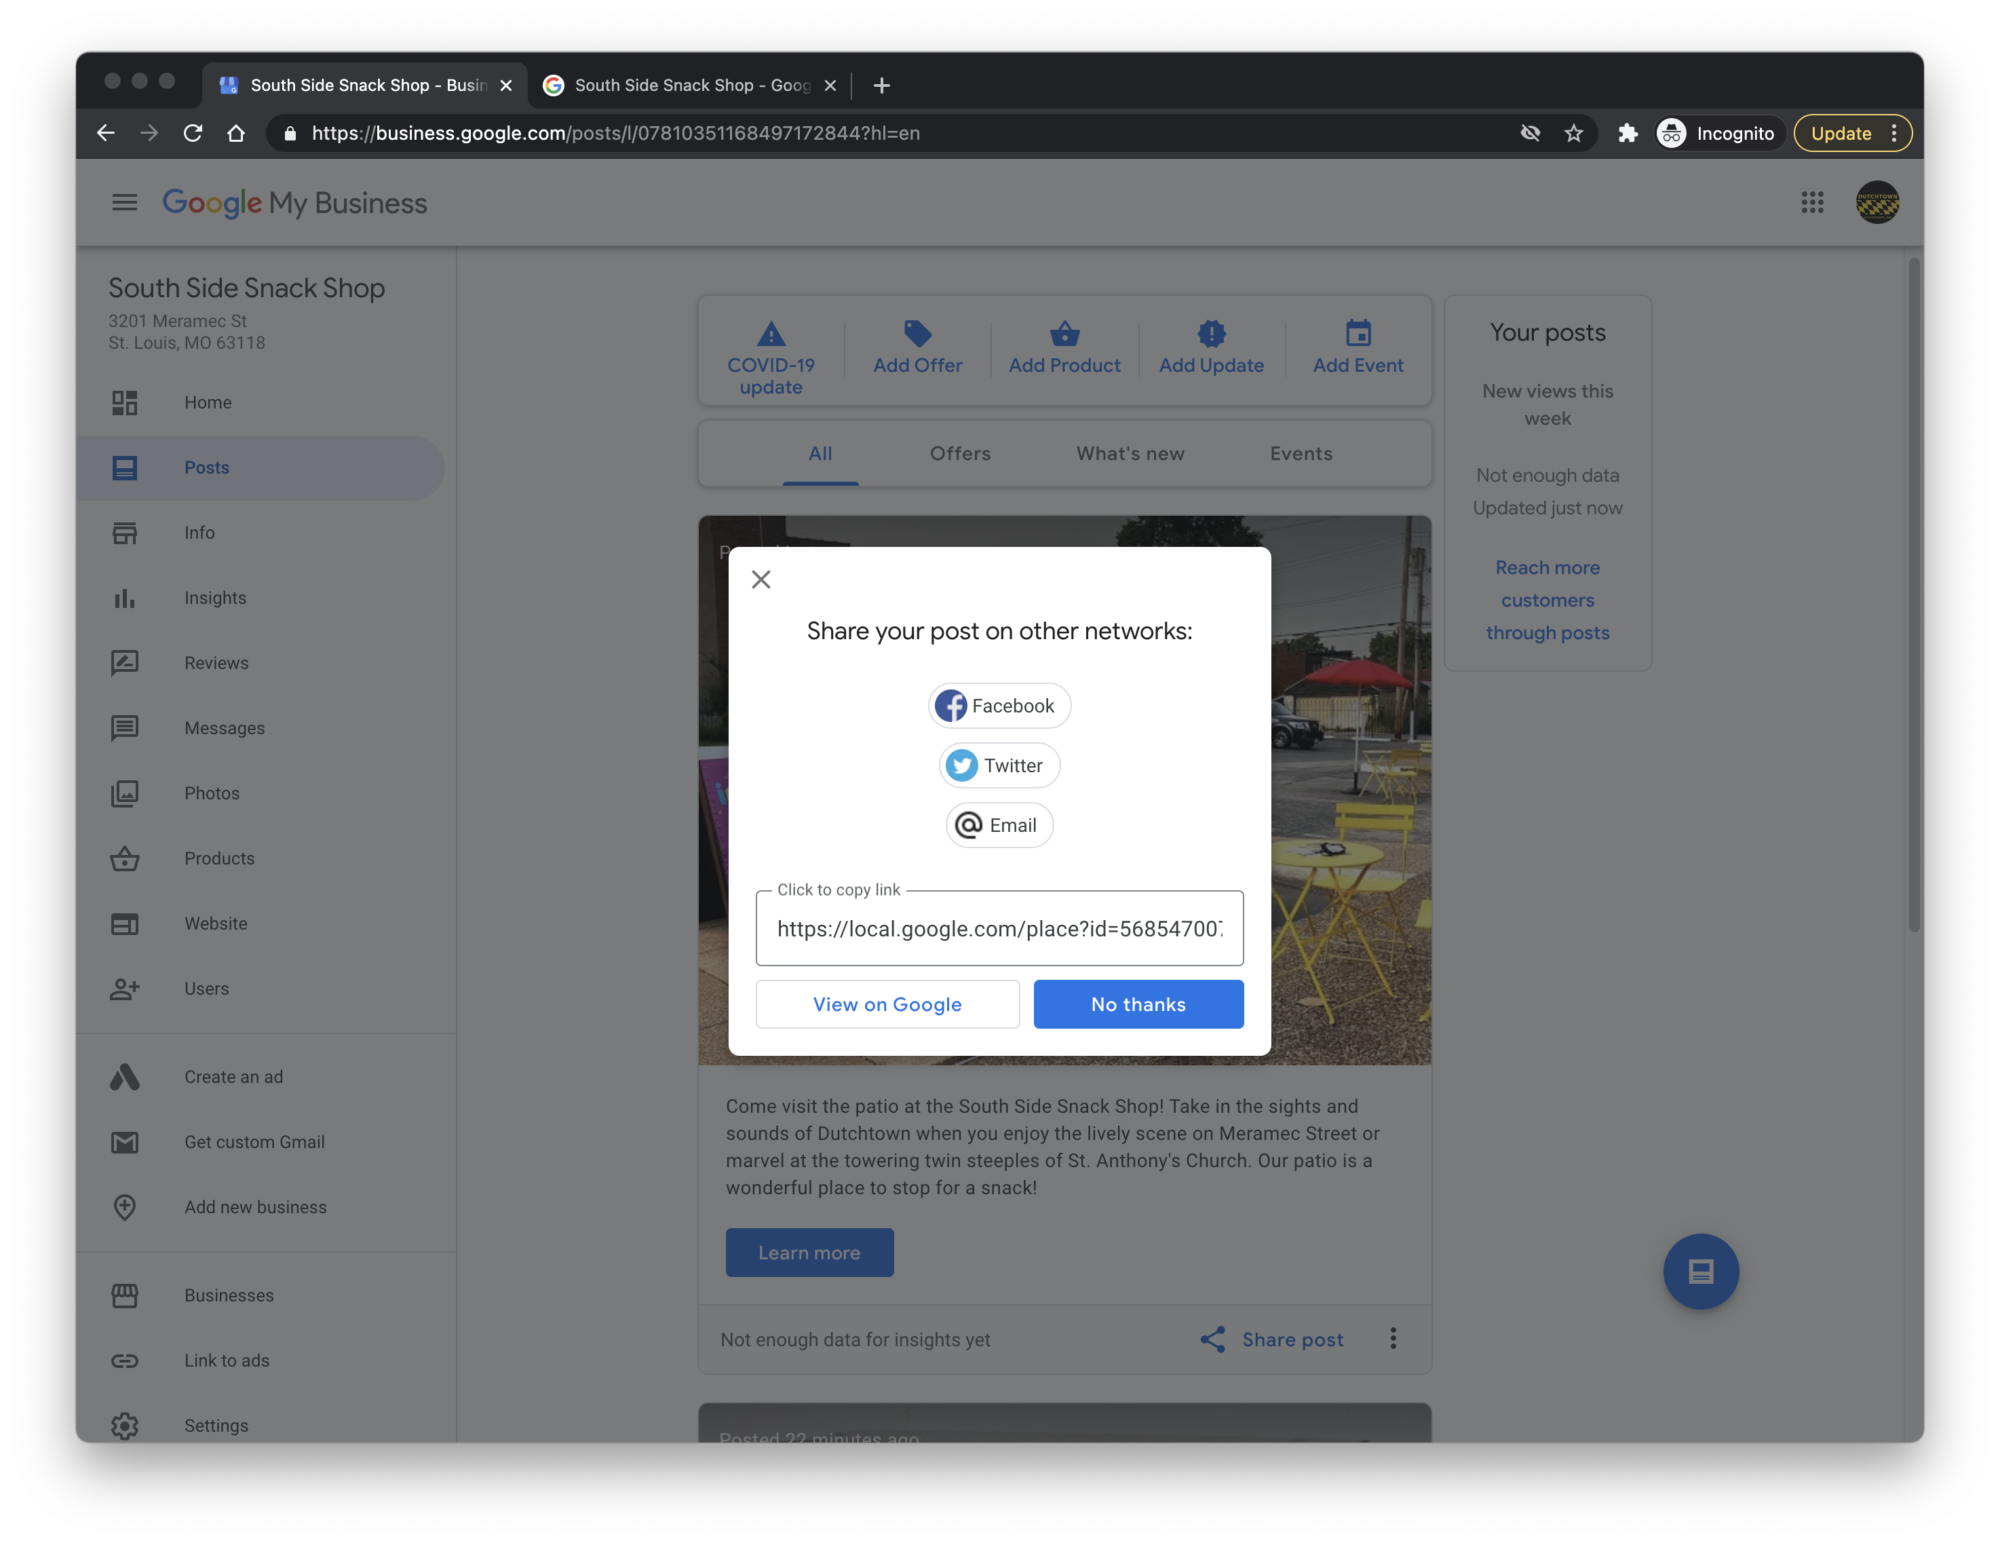
Task: Click Chrome Update button
Action: [x=1852, y=133]
